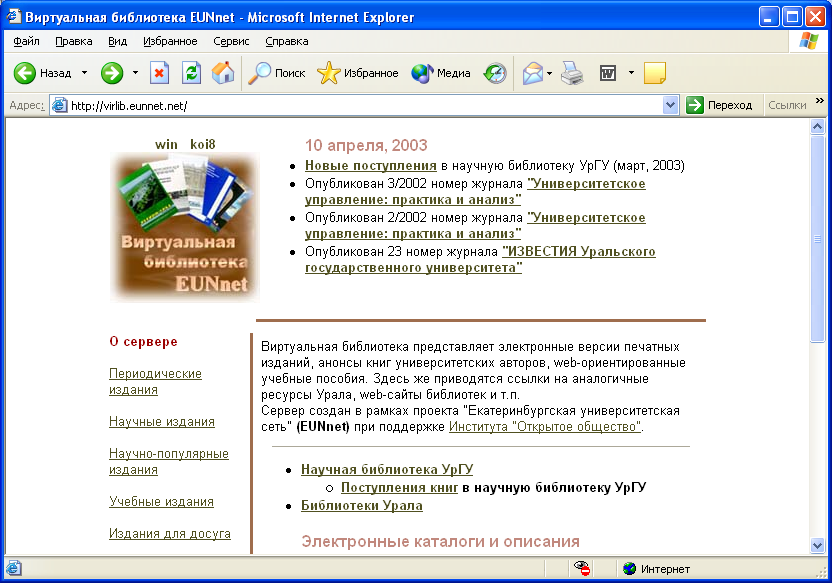
Task: Click the Ссылки links bar label
Action: coord(787,105)
